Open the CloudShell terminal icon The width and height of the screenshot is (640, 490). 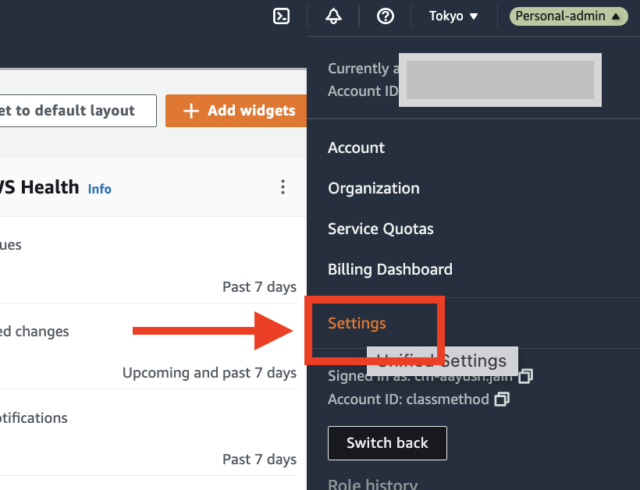[x=281, y=16]
